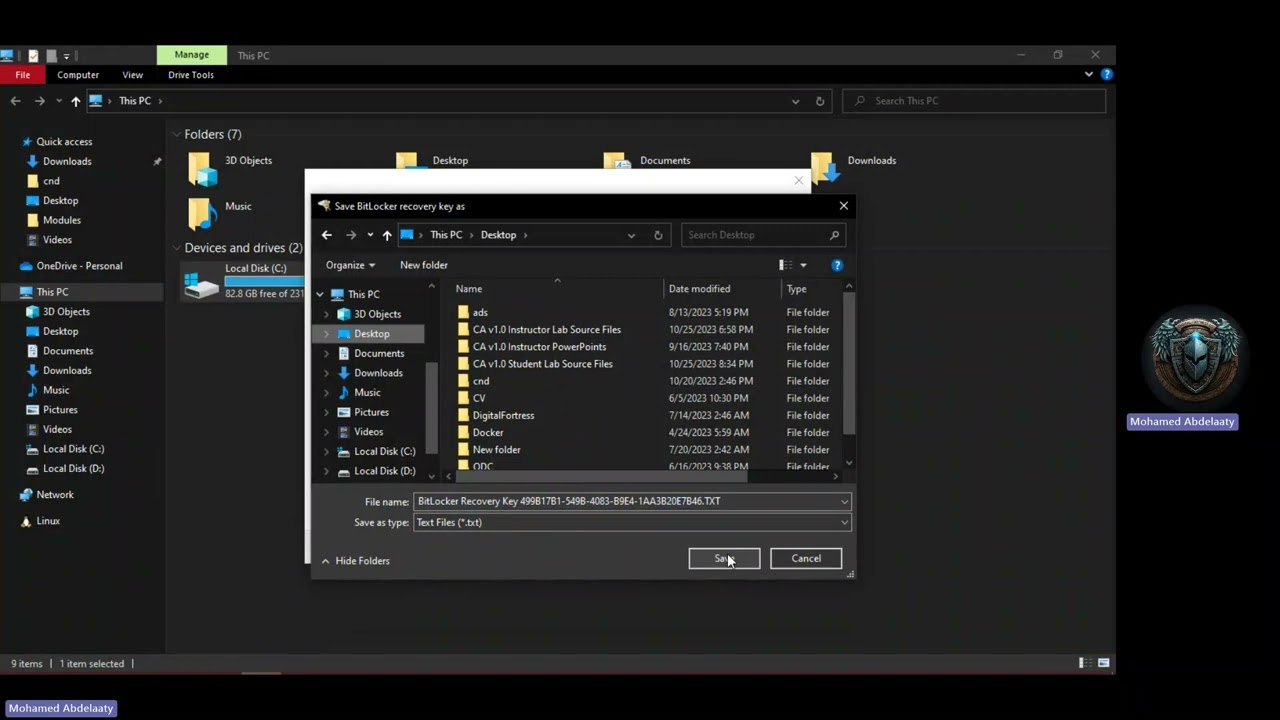Select the cnd folder in file list
The image size is (1280, 720).
(481, 381)
